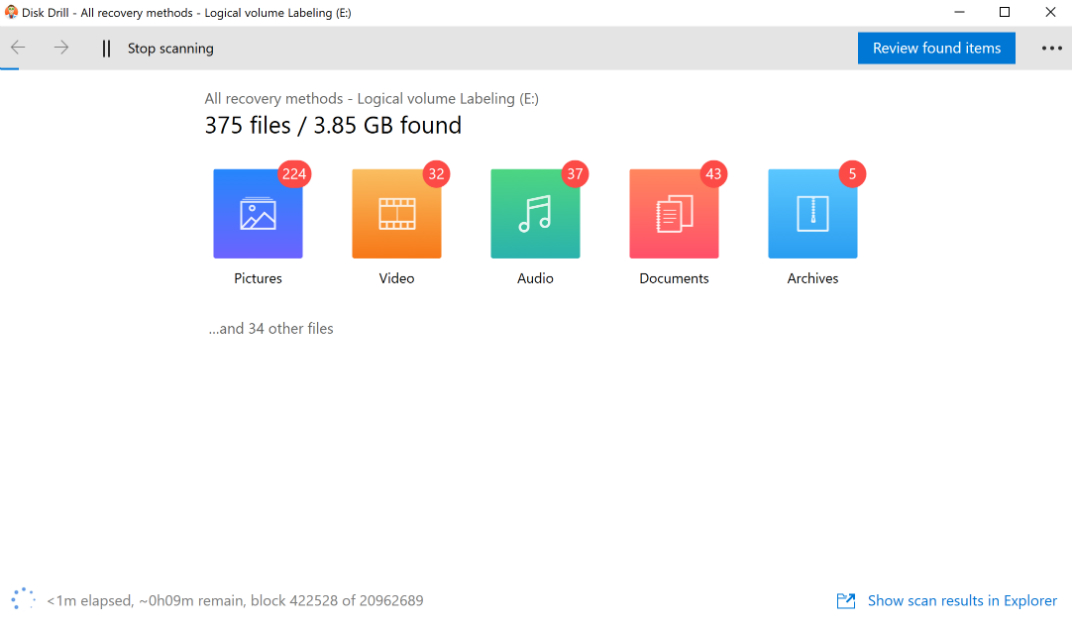Click '...and 34 other files' text
This screenshot has width=1072, height=624.
271,329
